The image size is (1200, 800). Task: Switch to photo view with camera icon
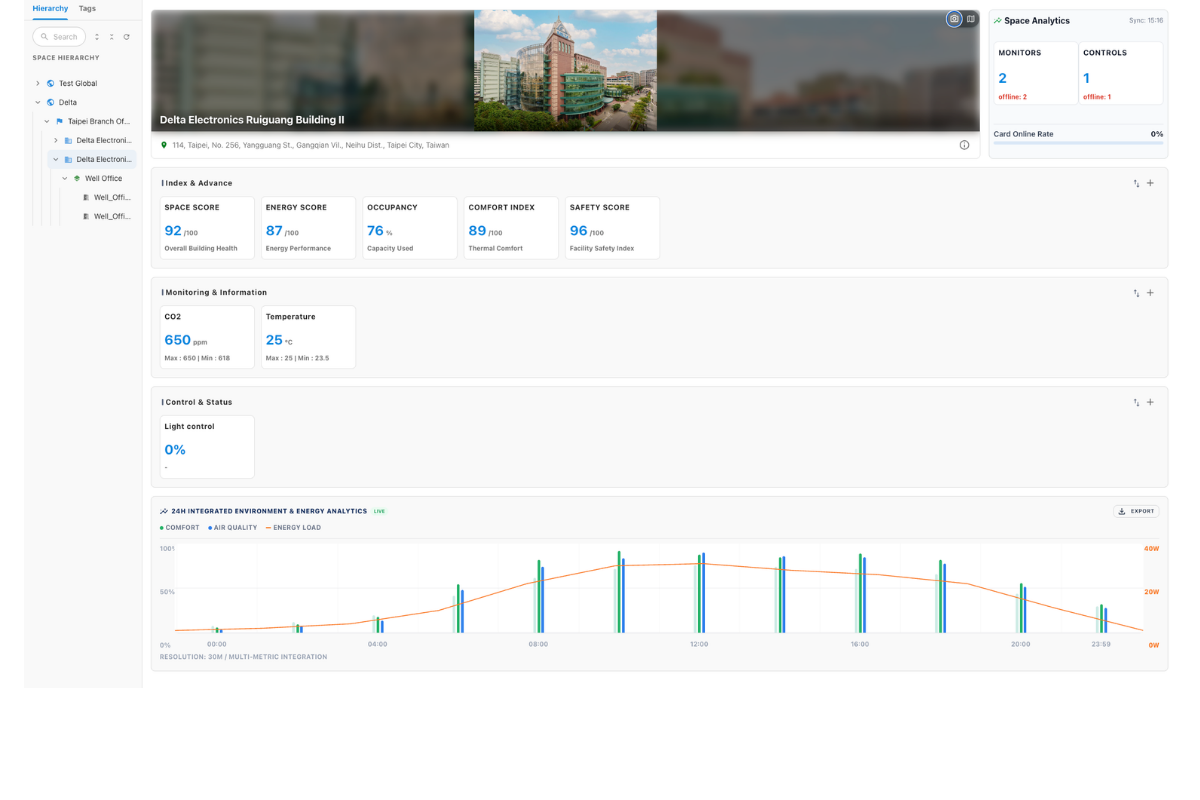point(954,19)
